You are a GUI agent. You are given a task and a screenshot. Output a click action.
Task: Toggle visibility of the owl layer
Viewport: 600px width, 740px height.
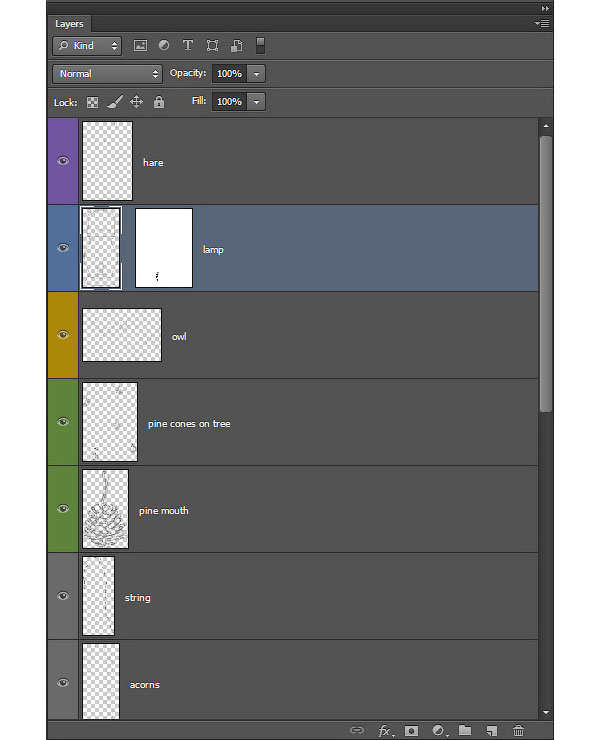click(x=63, y=335)
